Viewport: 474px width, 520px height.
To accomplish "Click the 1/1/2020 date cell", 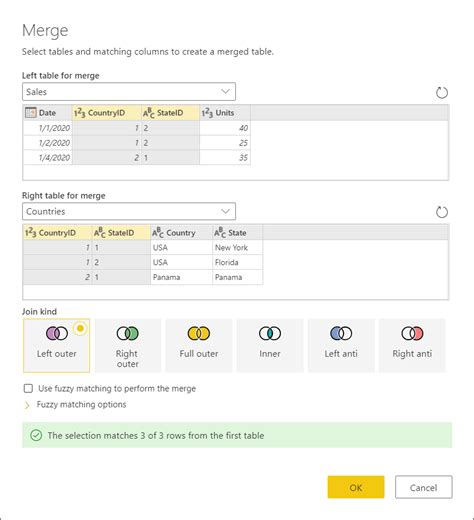I will click(x=48, y=128).
